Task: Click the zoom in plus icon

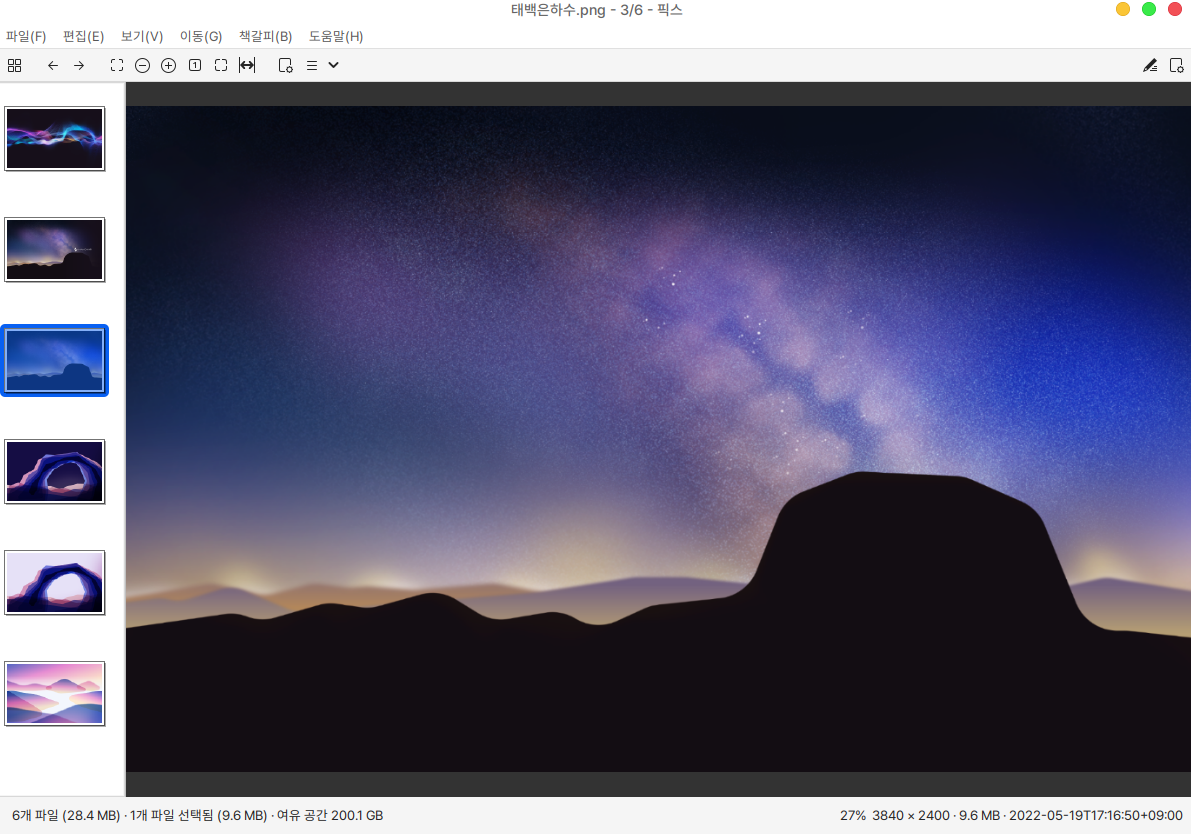Action: [x=168, y=65]
